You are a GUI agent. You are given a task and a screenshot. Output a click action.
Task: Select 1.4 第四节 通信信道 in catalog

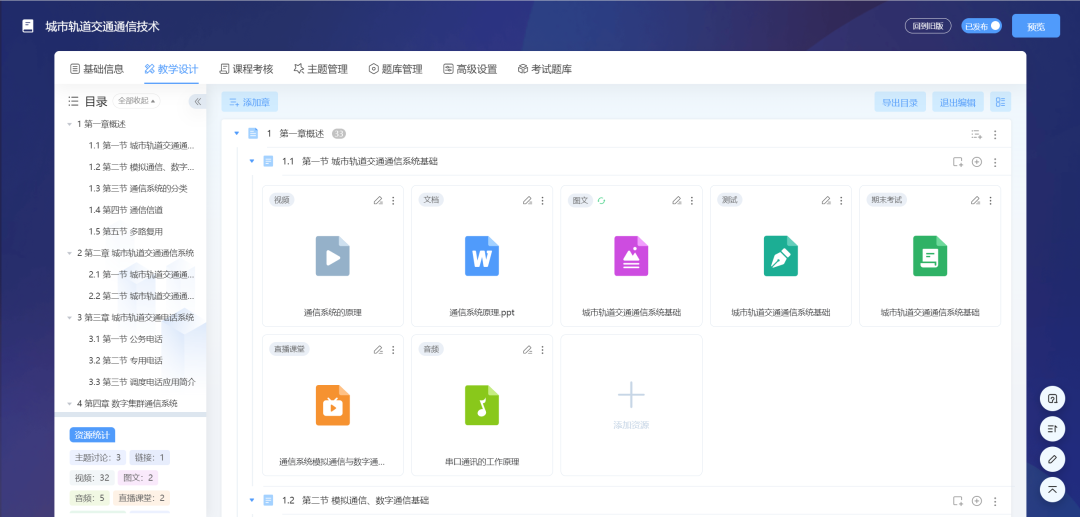[125, 210]
